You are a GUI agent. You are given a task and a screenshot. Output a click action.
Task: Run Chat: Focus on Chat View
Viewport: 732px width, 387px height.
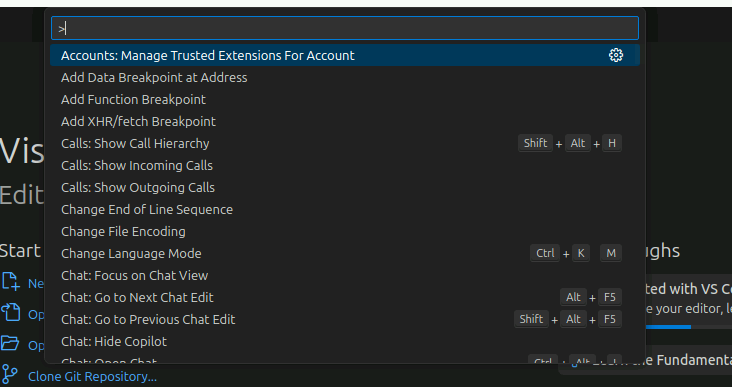click(345, 275)
